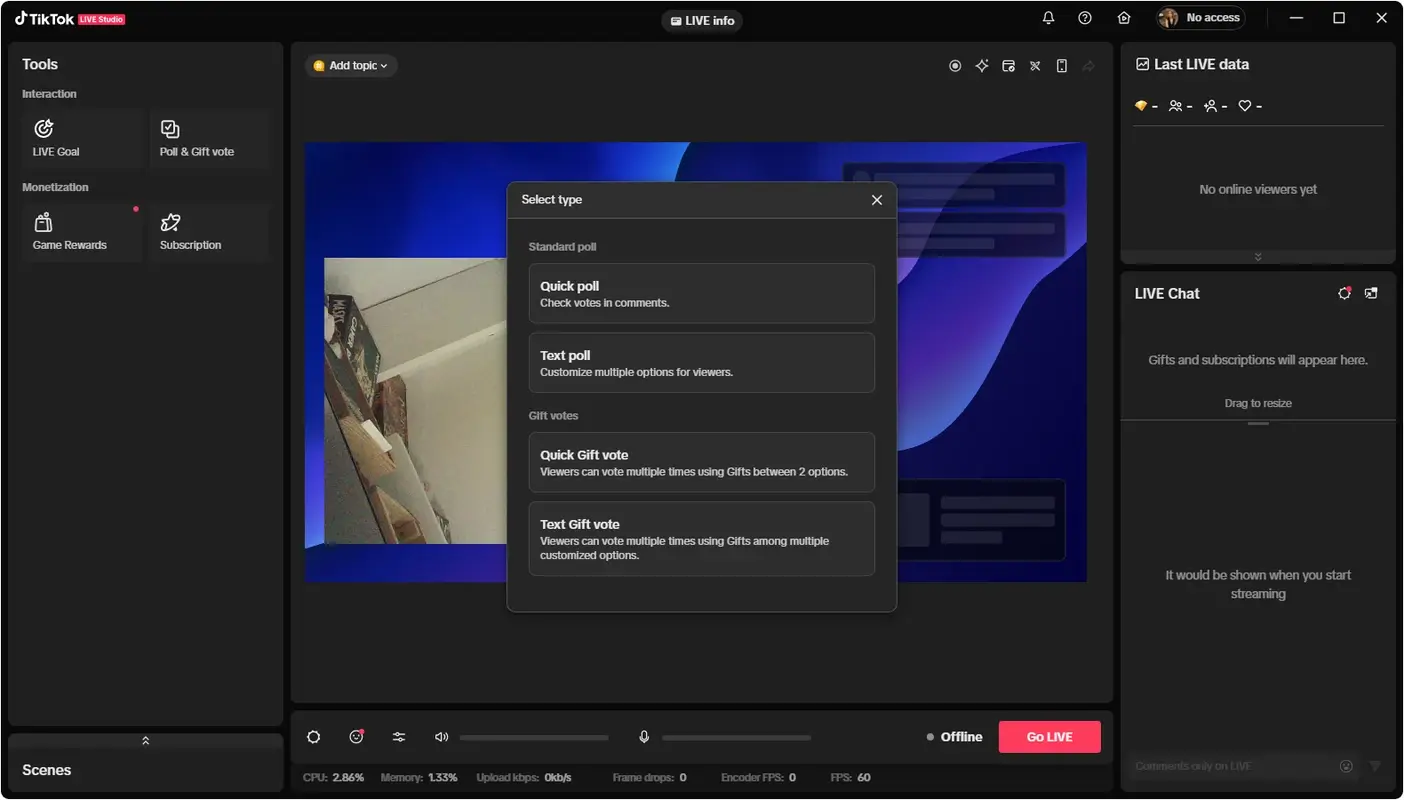Click the record icon above the preview
The width and height of the screenshot is (1404, 800).
pos(955,65)
